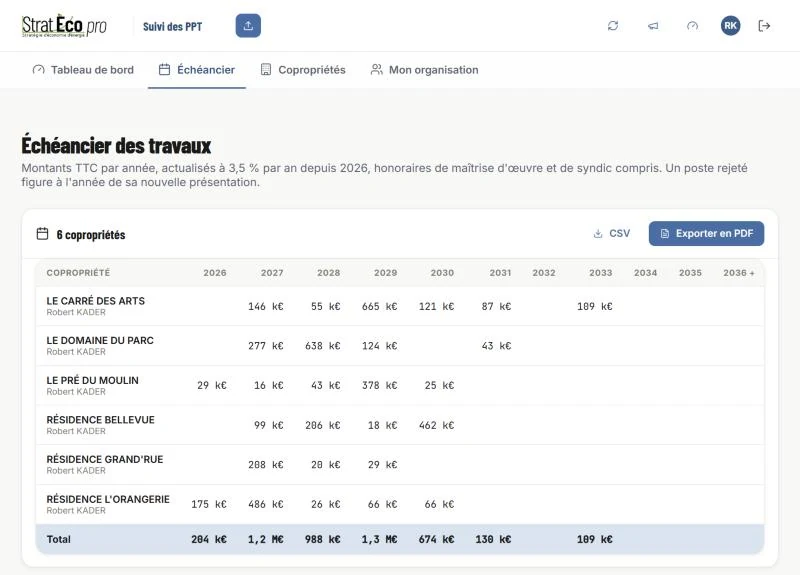Click the blue upload button
Image resolution: width=800 pixels, height=575 pixels.
click(x=248, y=26)
